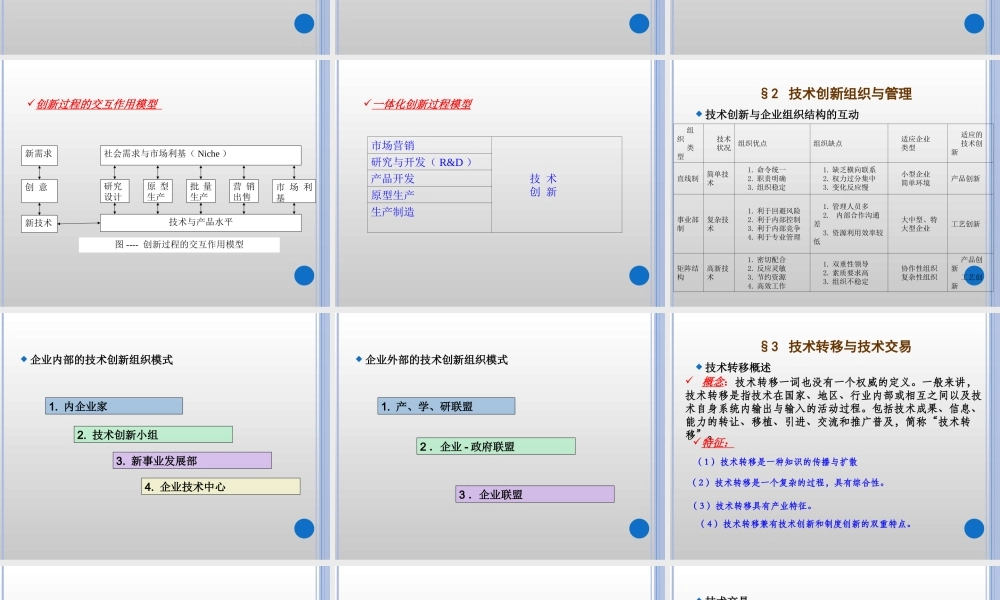Screen dimensions: 1000x600
Task: Select the 1. 产、学、研联盟 bar
Action: tap(446, 406)
